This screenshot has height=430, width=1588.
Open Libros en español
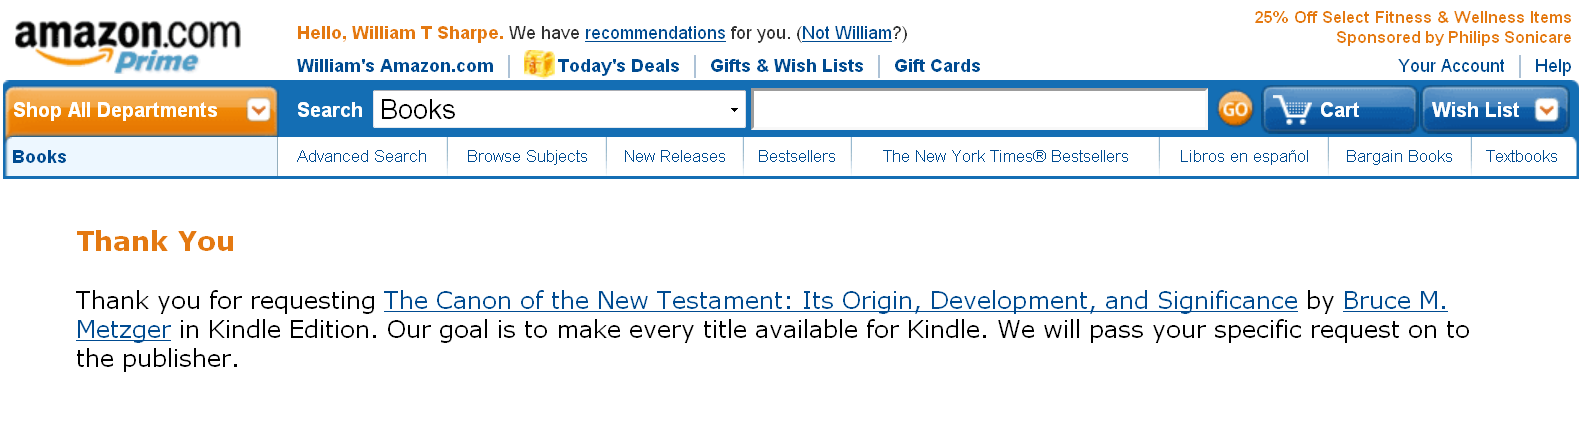[x=1244, y=157]
